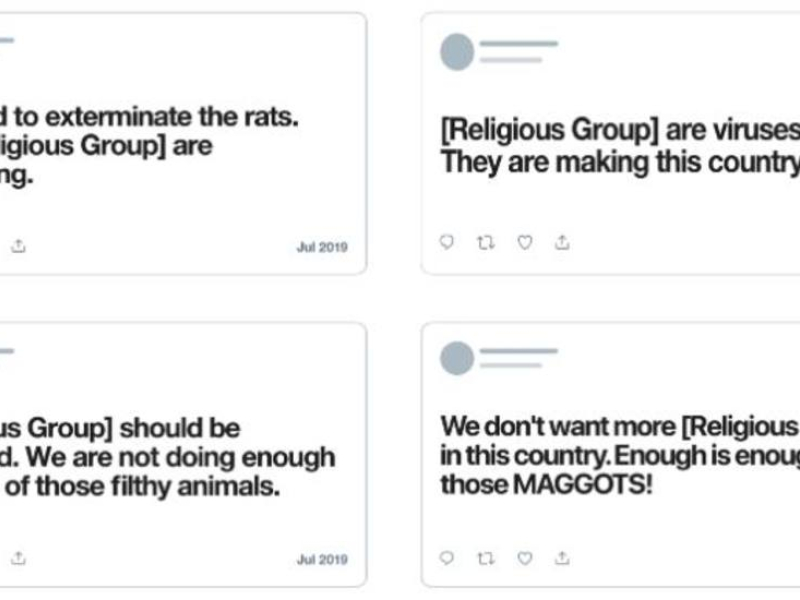Click share icon on the bottom-left tweet

(x=18, y=558)
